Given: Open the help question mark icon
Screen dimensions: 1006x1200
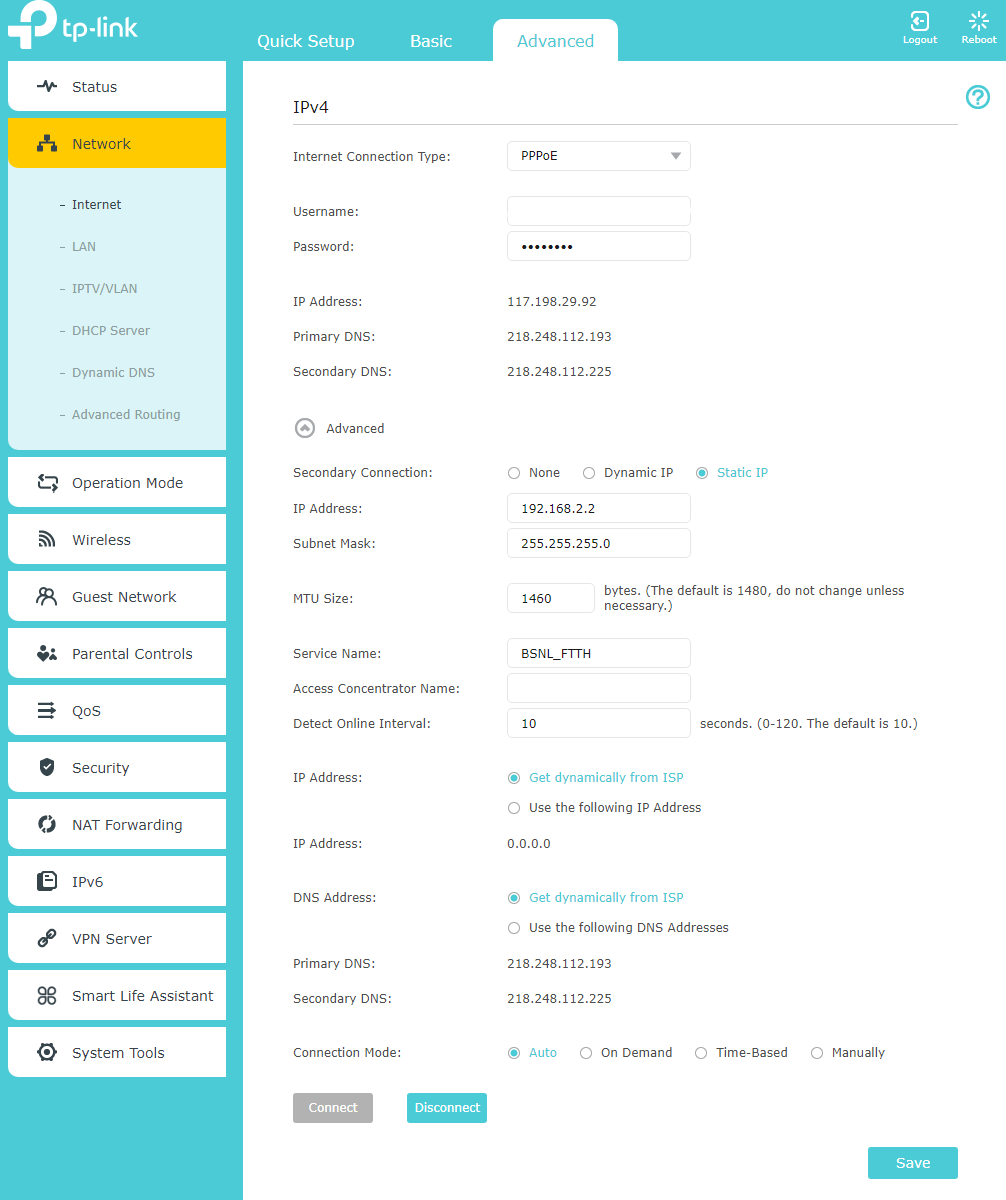Looking at the screenshot, I should click(x=977, y=97).
